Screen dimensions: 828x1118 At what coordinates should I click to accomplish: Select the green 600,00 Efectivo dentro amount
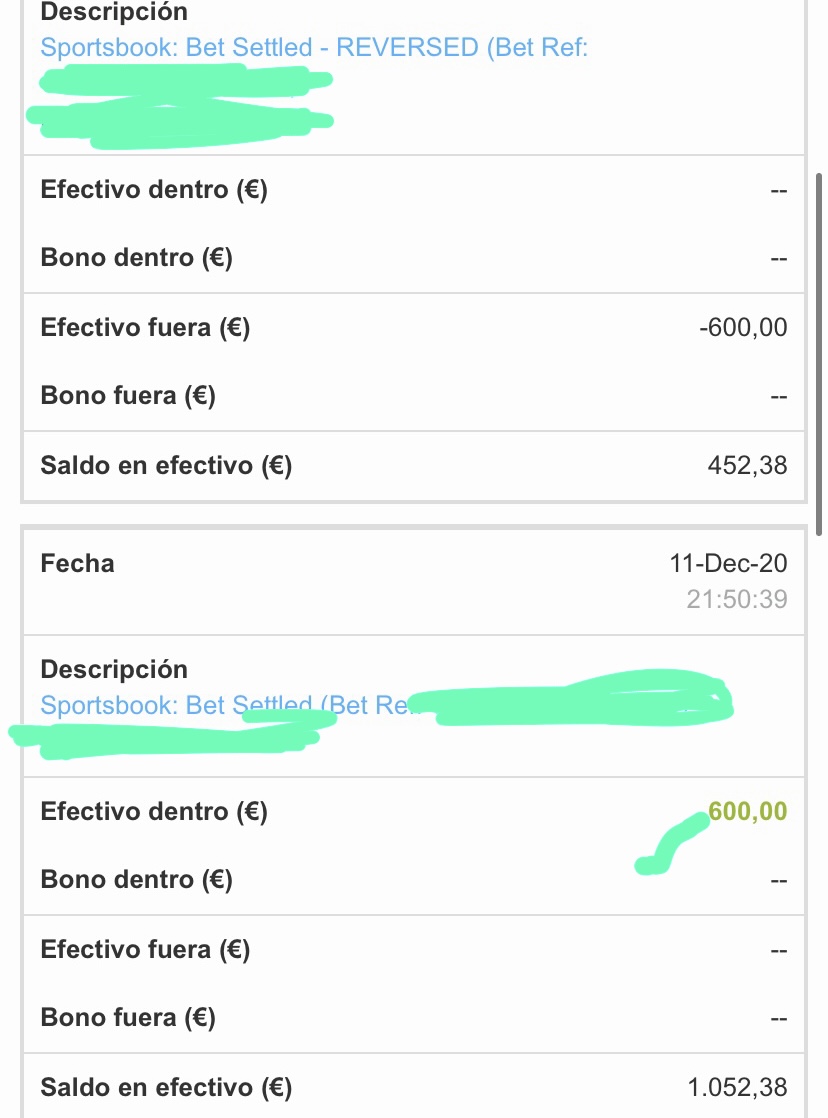click(747, 811)
